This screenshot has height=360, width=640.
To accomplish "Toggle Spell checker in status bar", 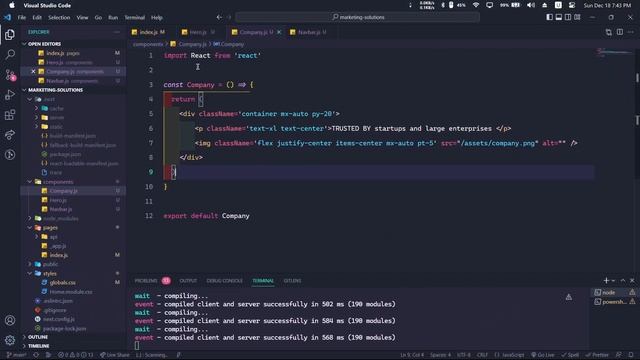I will (x=570, y=355).
